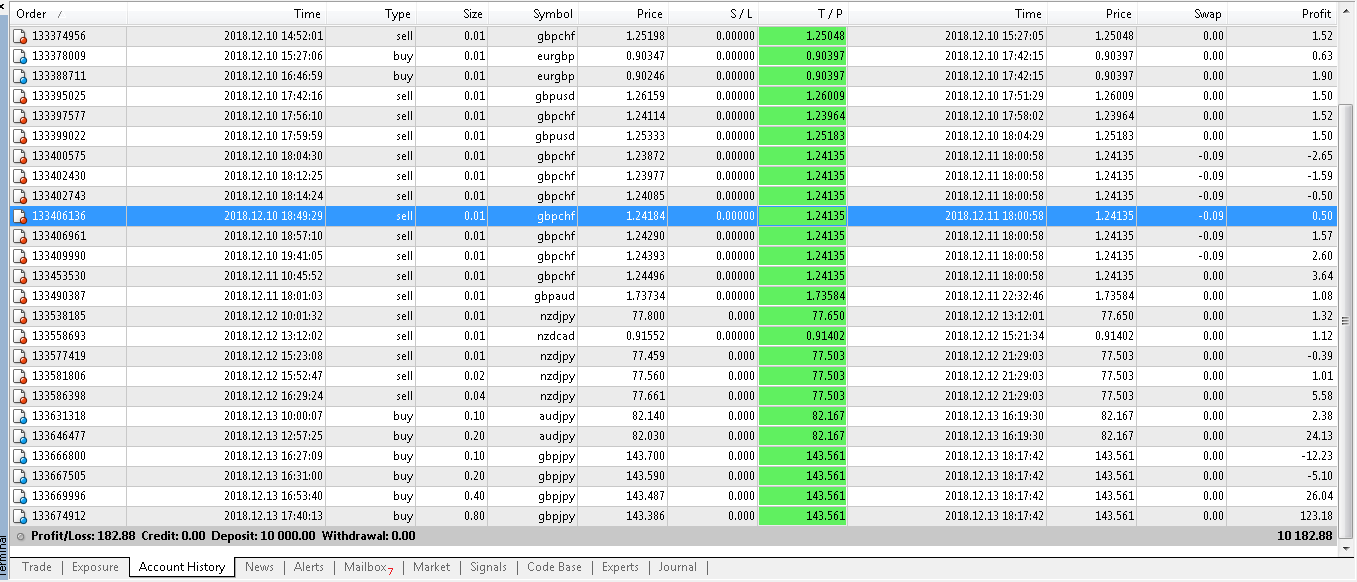Viewport: 1357px width, 582px height.
Task: Open the News tab
Action: click(x=259, y=567)
